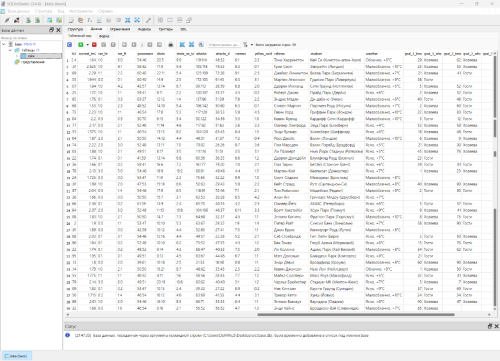Switch to the Форма view tab
The width and height of the screenshot is (500, 361).
pyautogui.click(x=104, y=36)
